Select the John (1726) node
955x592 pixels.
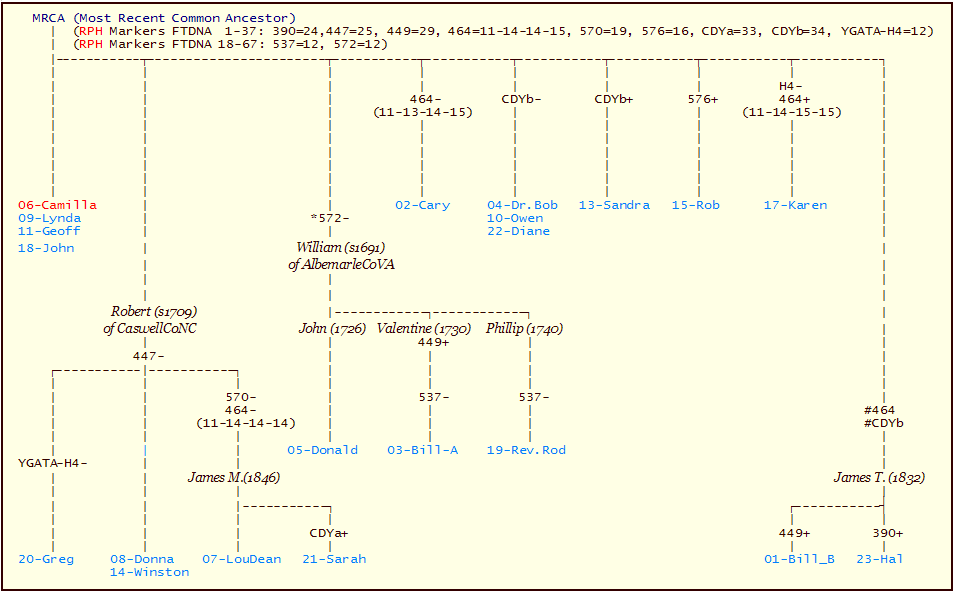[x=333, y=329]
